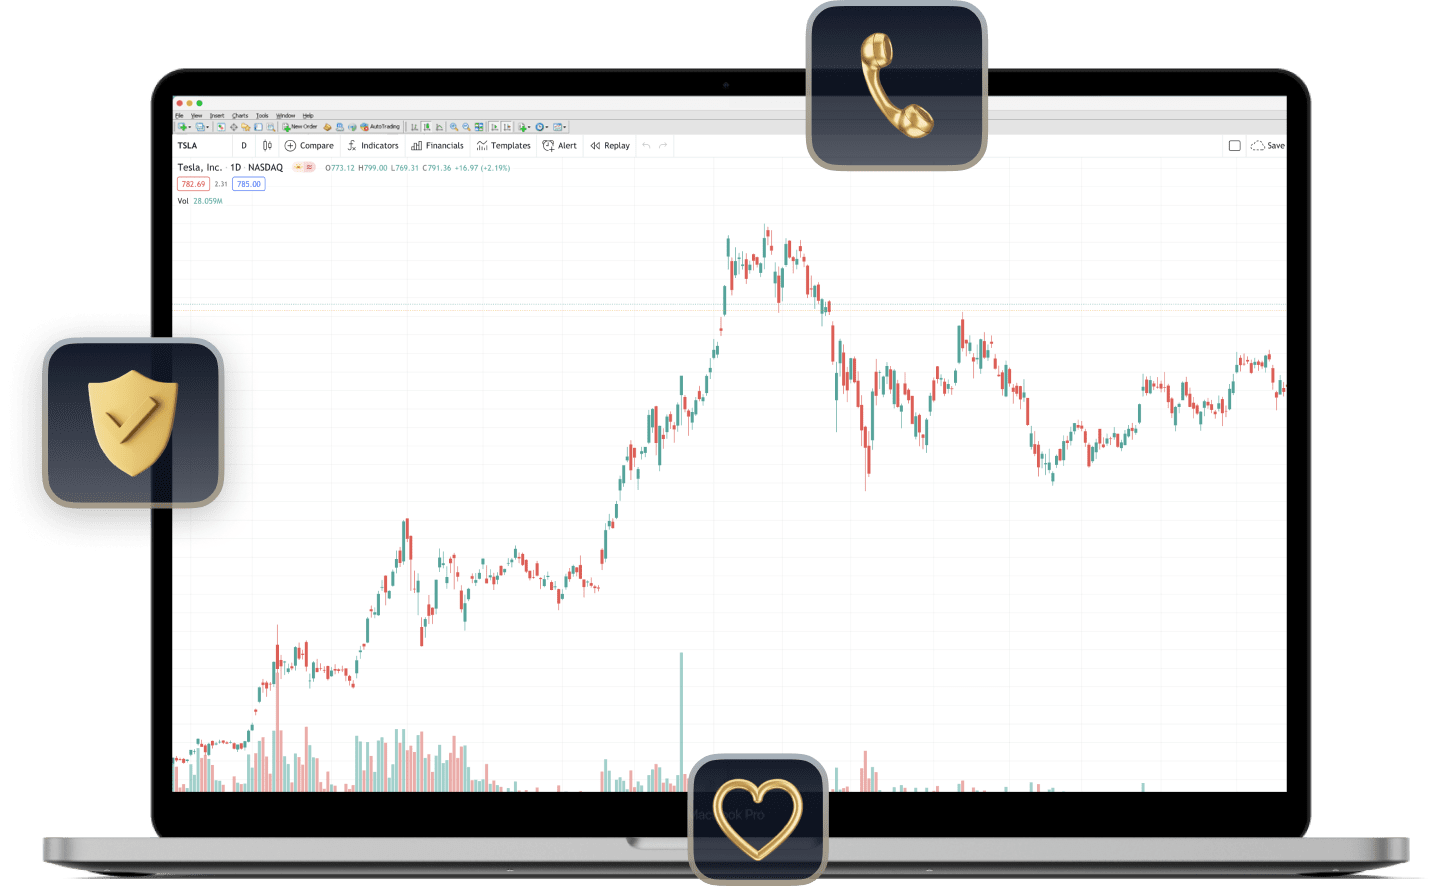Expand the templates dropdown in MT toolbar
Viewport: 1434px width, 887px height.
560,127
